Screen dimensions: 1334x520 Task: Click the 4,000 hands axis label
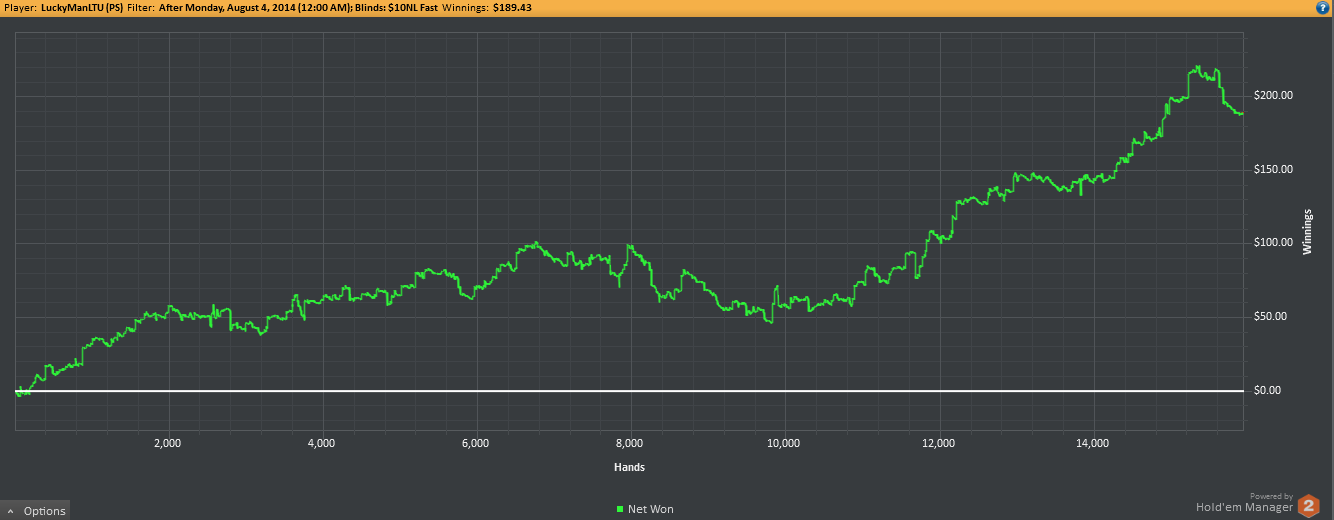point(321,442)
